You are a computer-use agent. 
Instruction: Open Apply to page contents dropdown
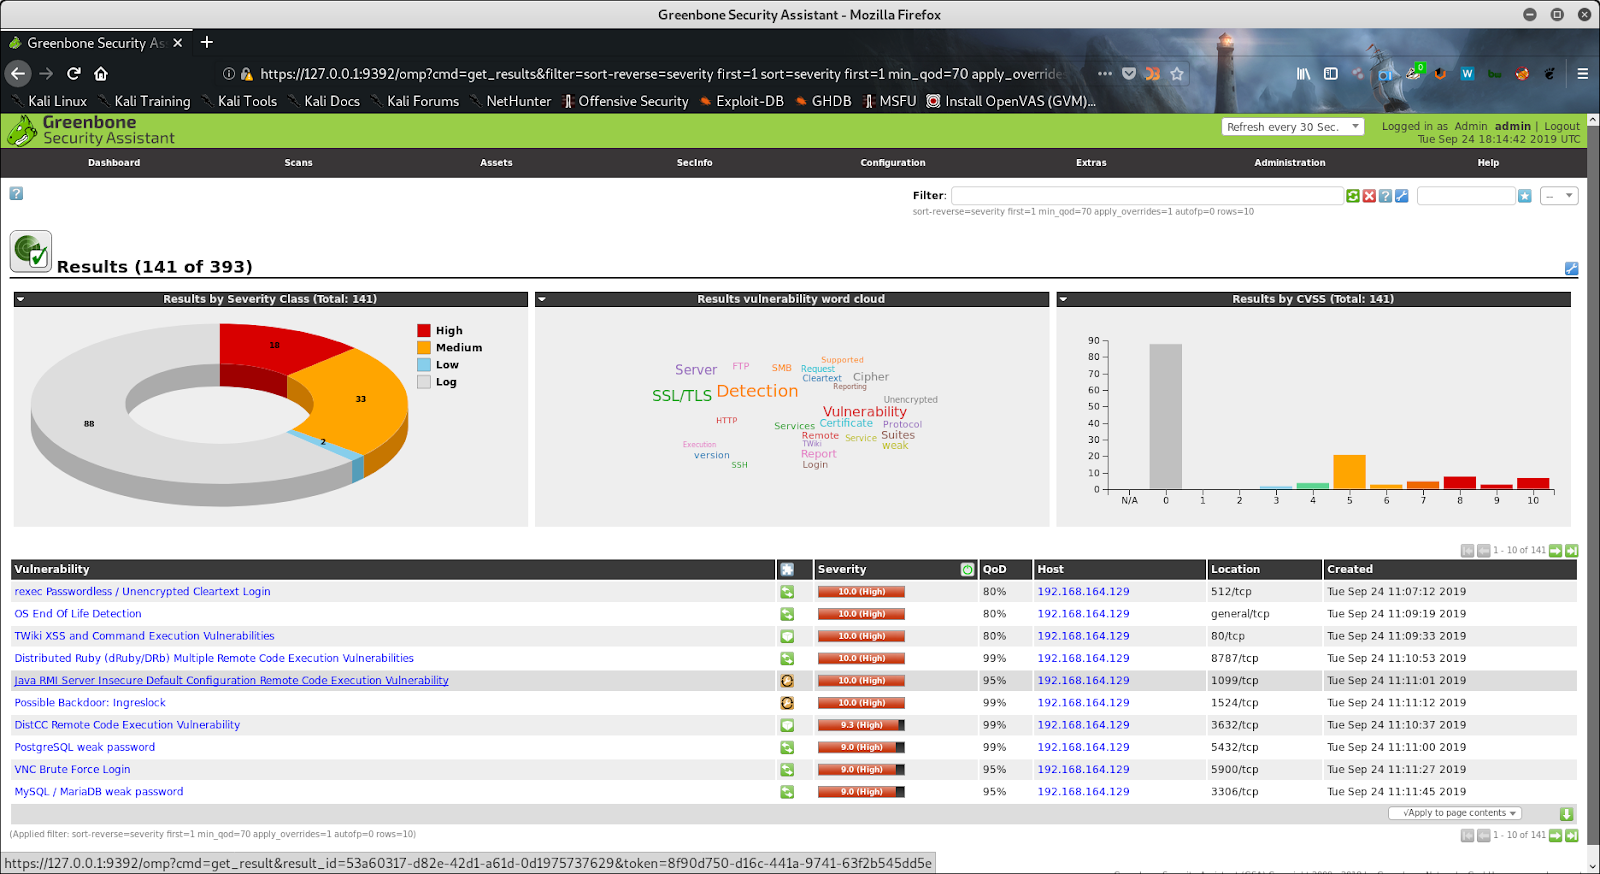coord(1455,813)
